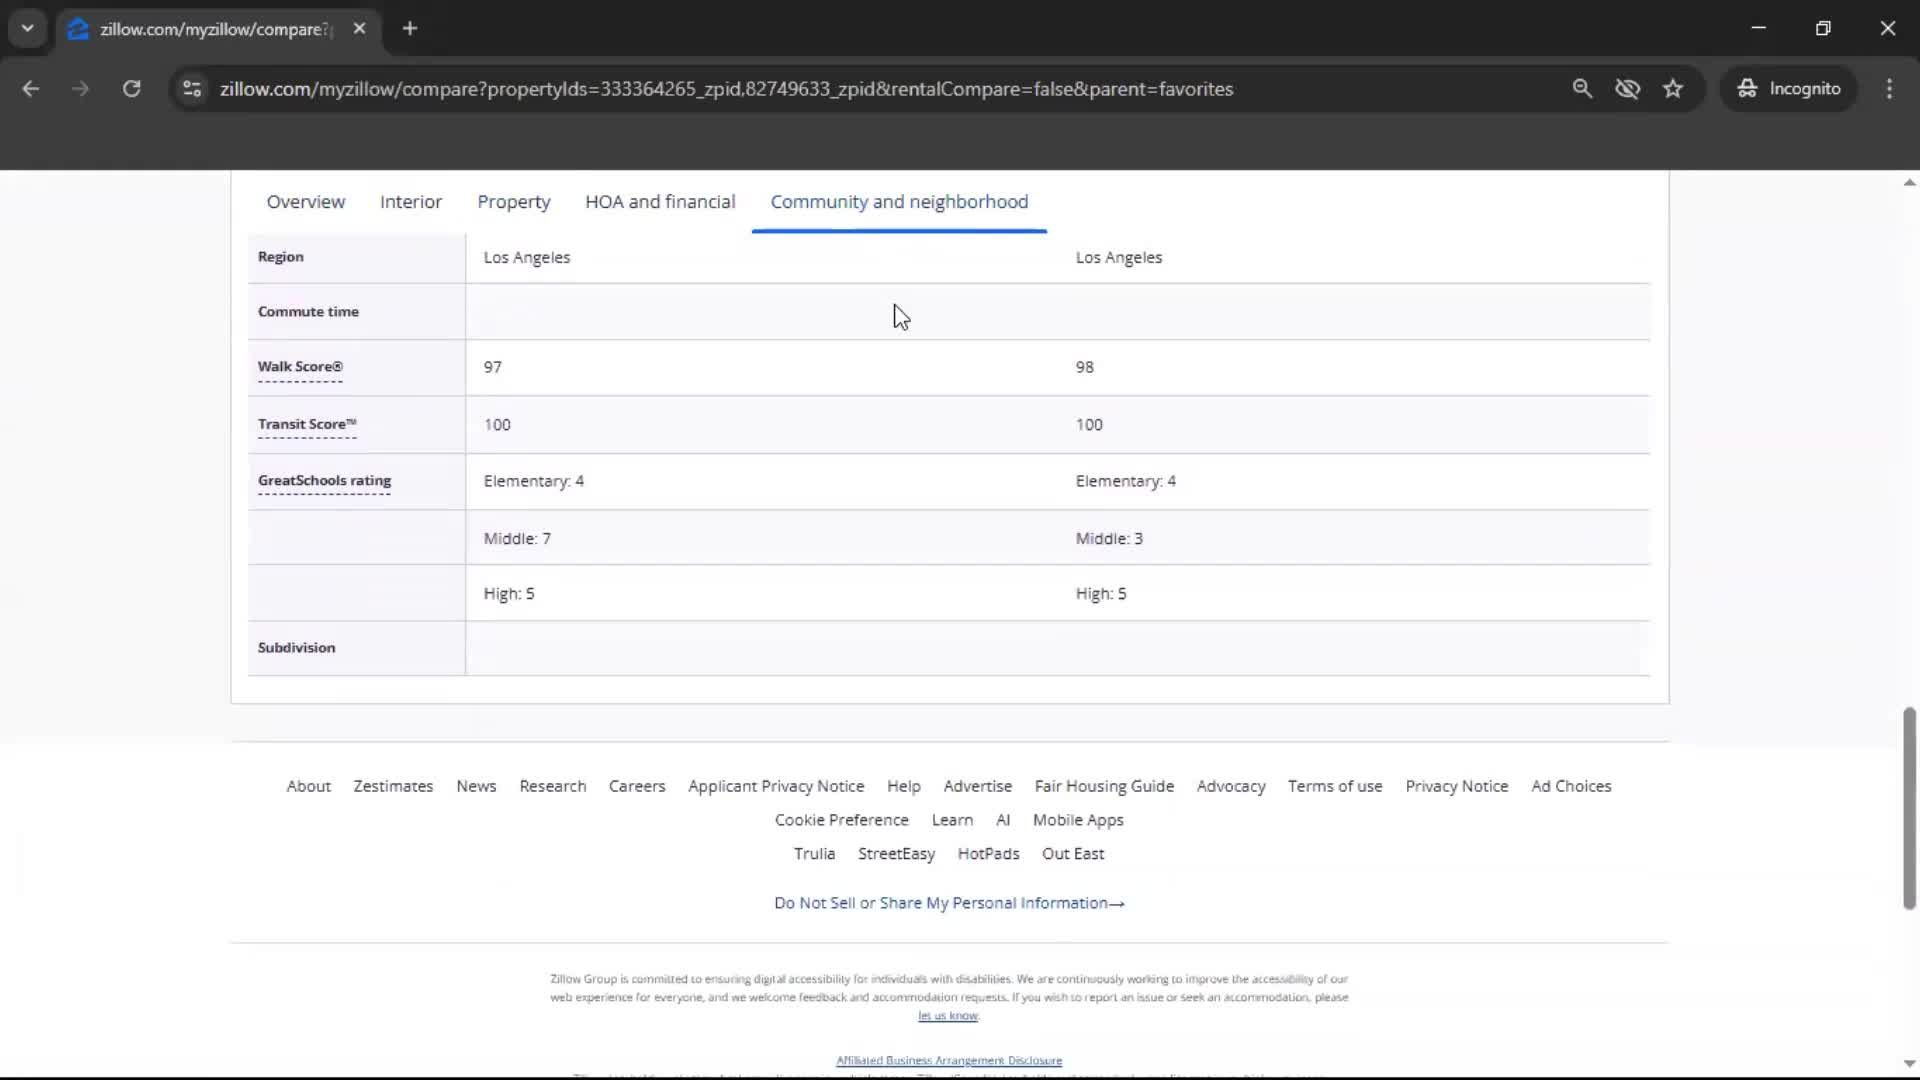Navigate back using the browser back arrow
This screenshot has width=1920, height=1080.
(31, 88)
